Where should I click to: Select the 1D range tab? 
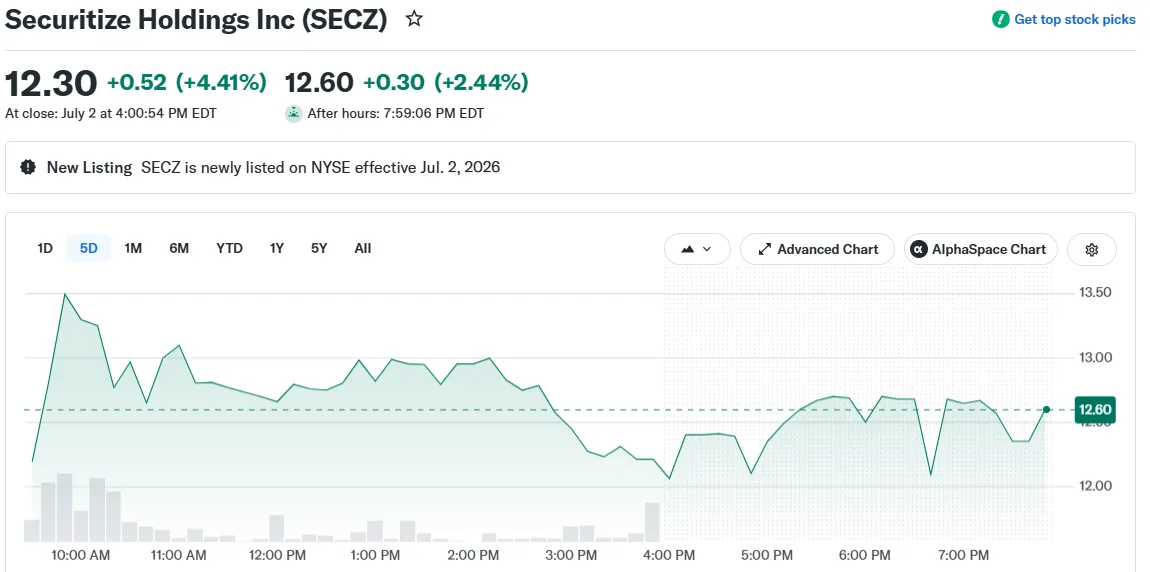[x=45, y=249]
